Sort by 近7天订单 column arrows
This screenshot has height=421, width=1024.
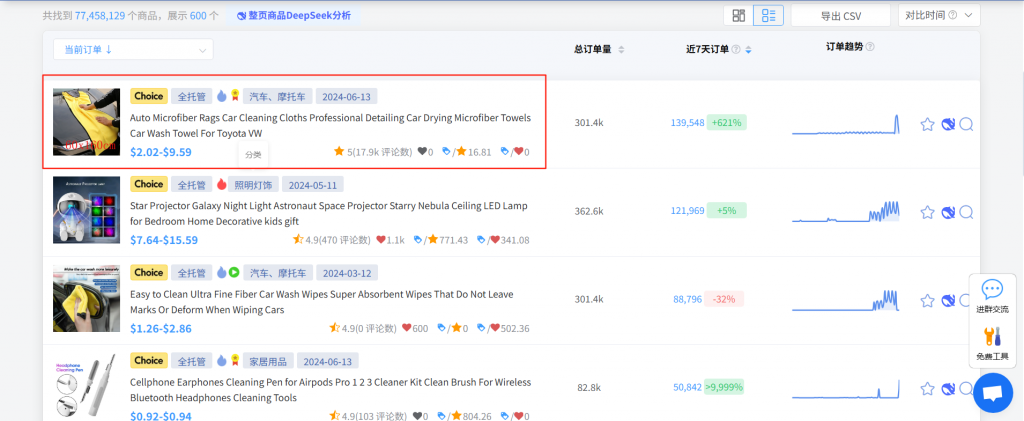tap(748, 50)
